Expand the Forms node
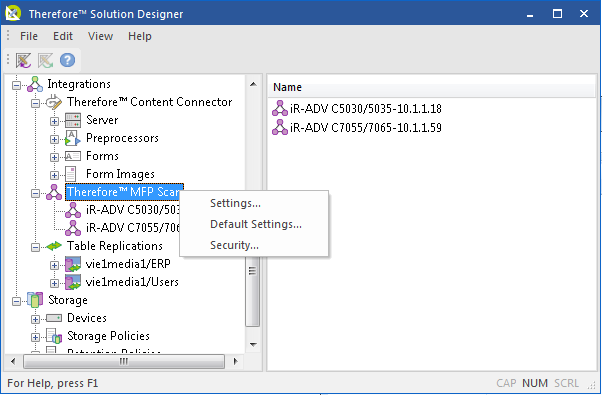Screen dimensions: 602x395 click(x=54, y=157)
